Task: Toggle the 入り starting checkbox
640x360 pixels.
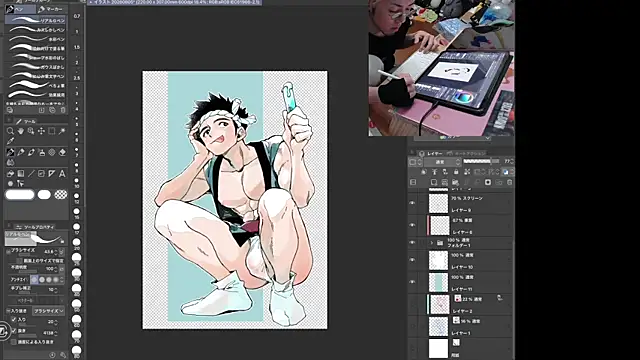Action: [14, 320]
